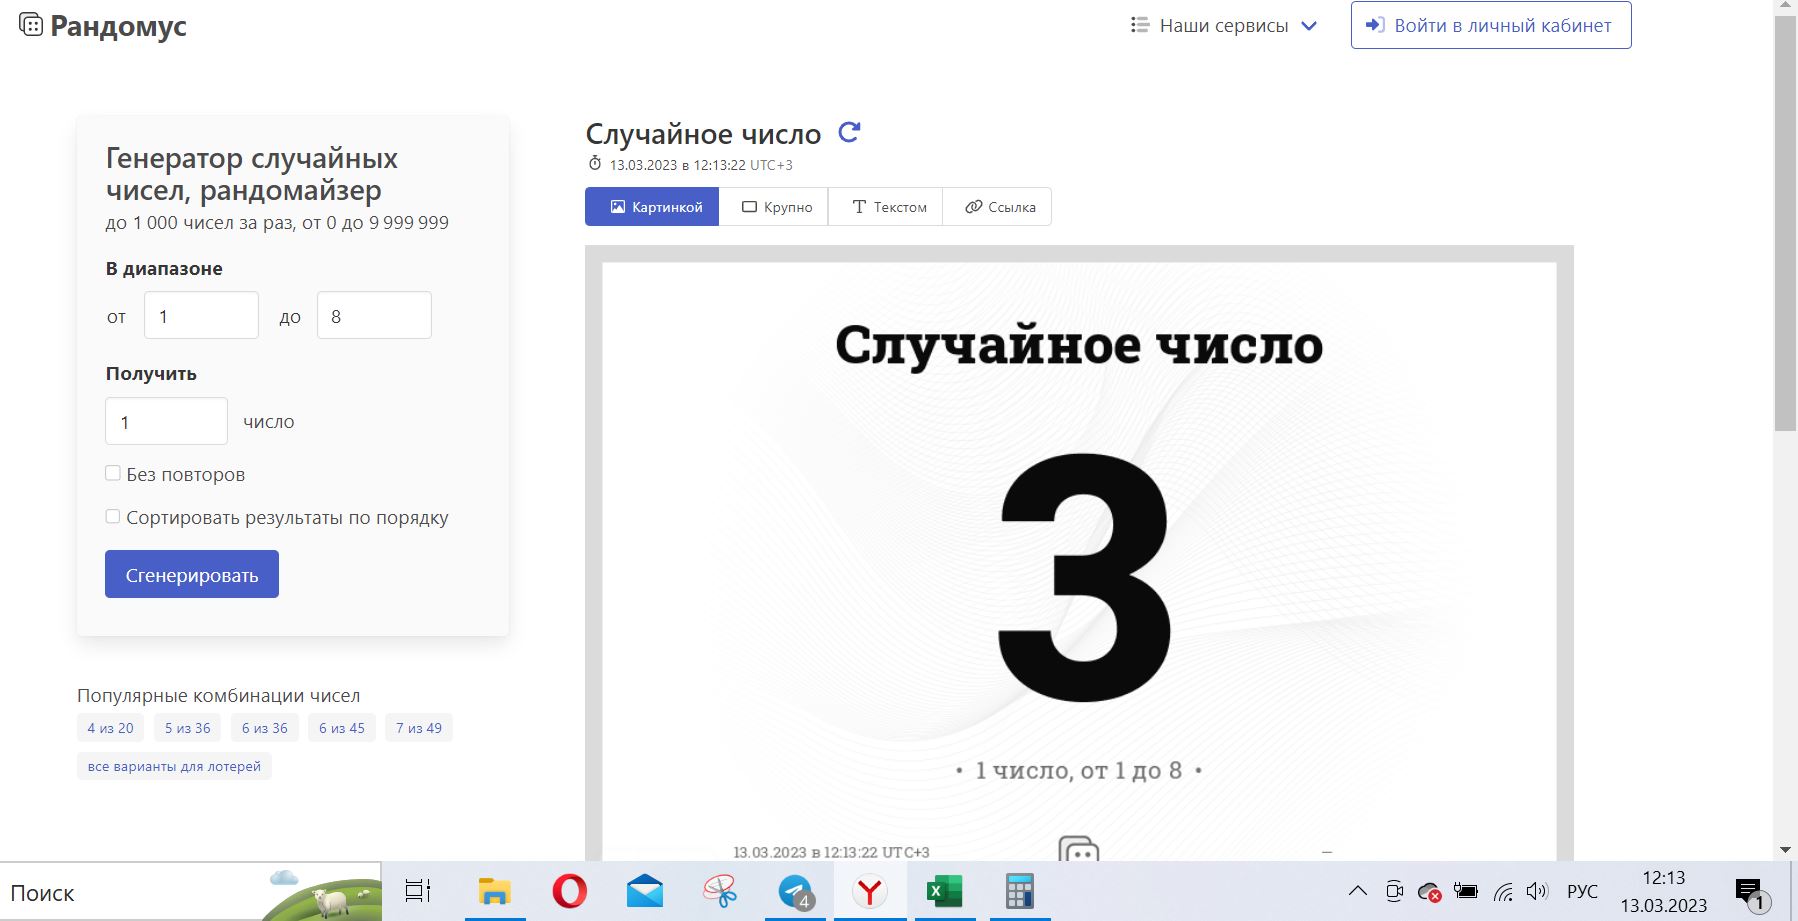1798x921 pixels.
Task: Open the Mail app in taskbar
Action: click(x=645, y=891)
